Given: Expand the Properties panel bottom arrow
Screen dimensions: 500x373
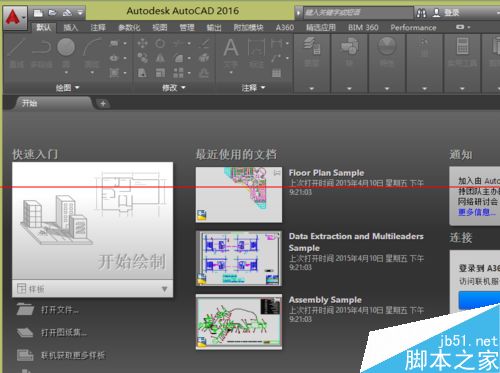Looking at the screenshot, I should pos(387,89).
